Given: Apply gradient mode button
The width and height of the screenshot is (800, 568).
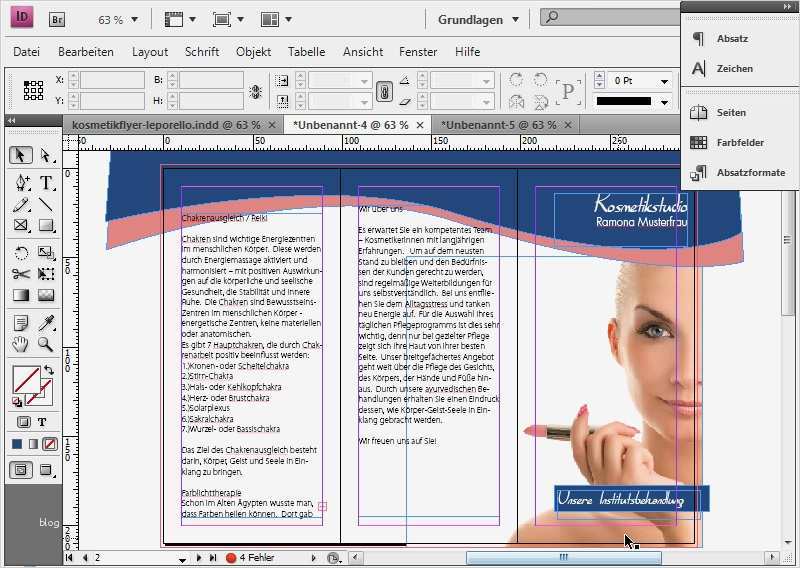Looking at the screenshot, I should tap(33, 444).
